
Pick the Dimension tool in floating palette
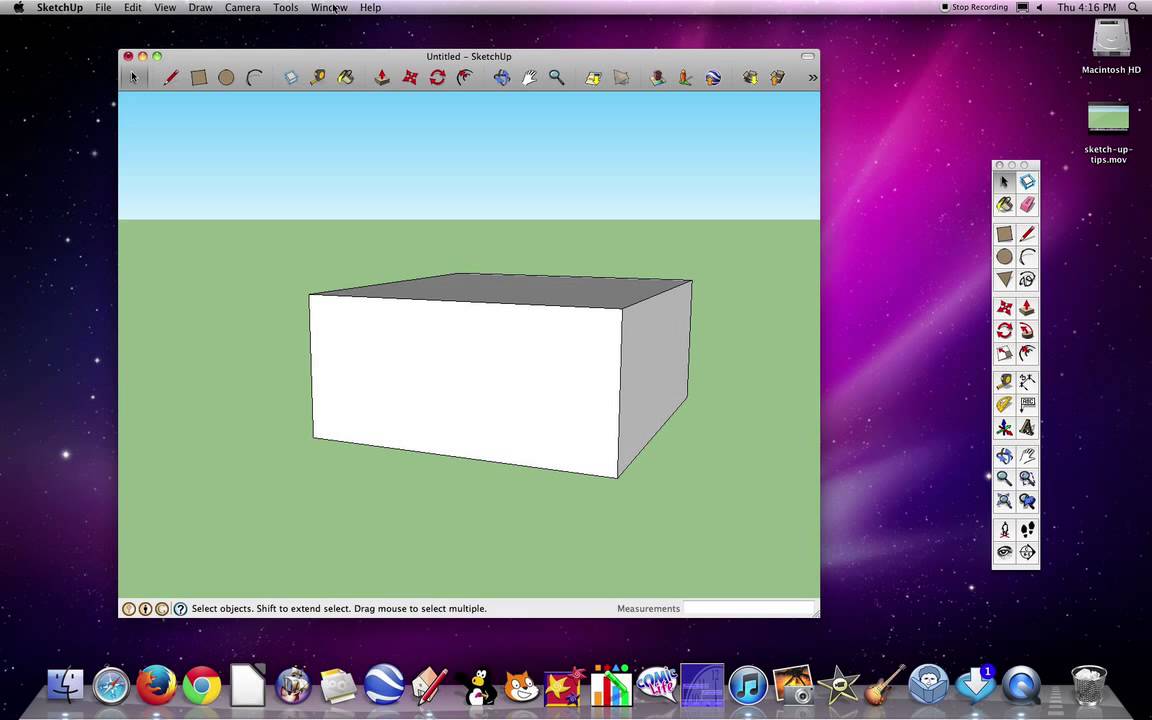(1027, 381)
